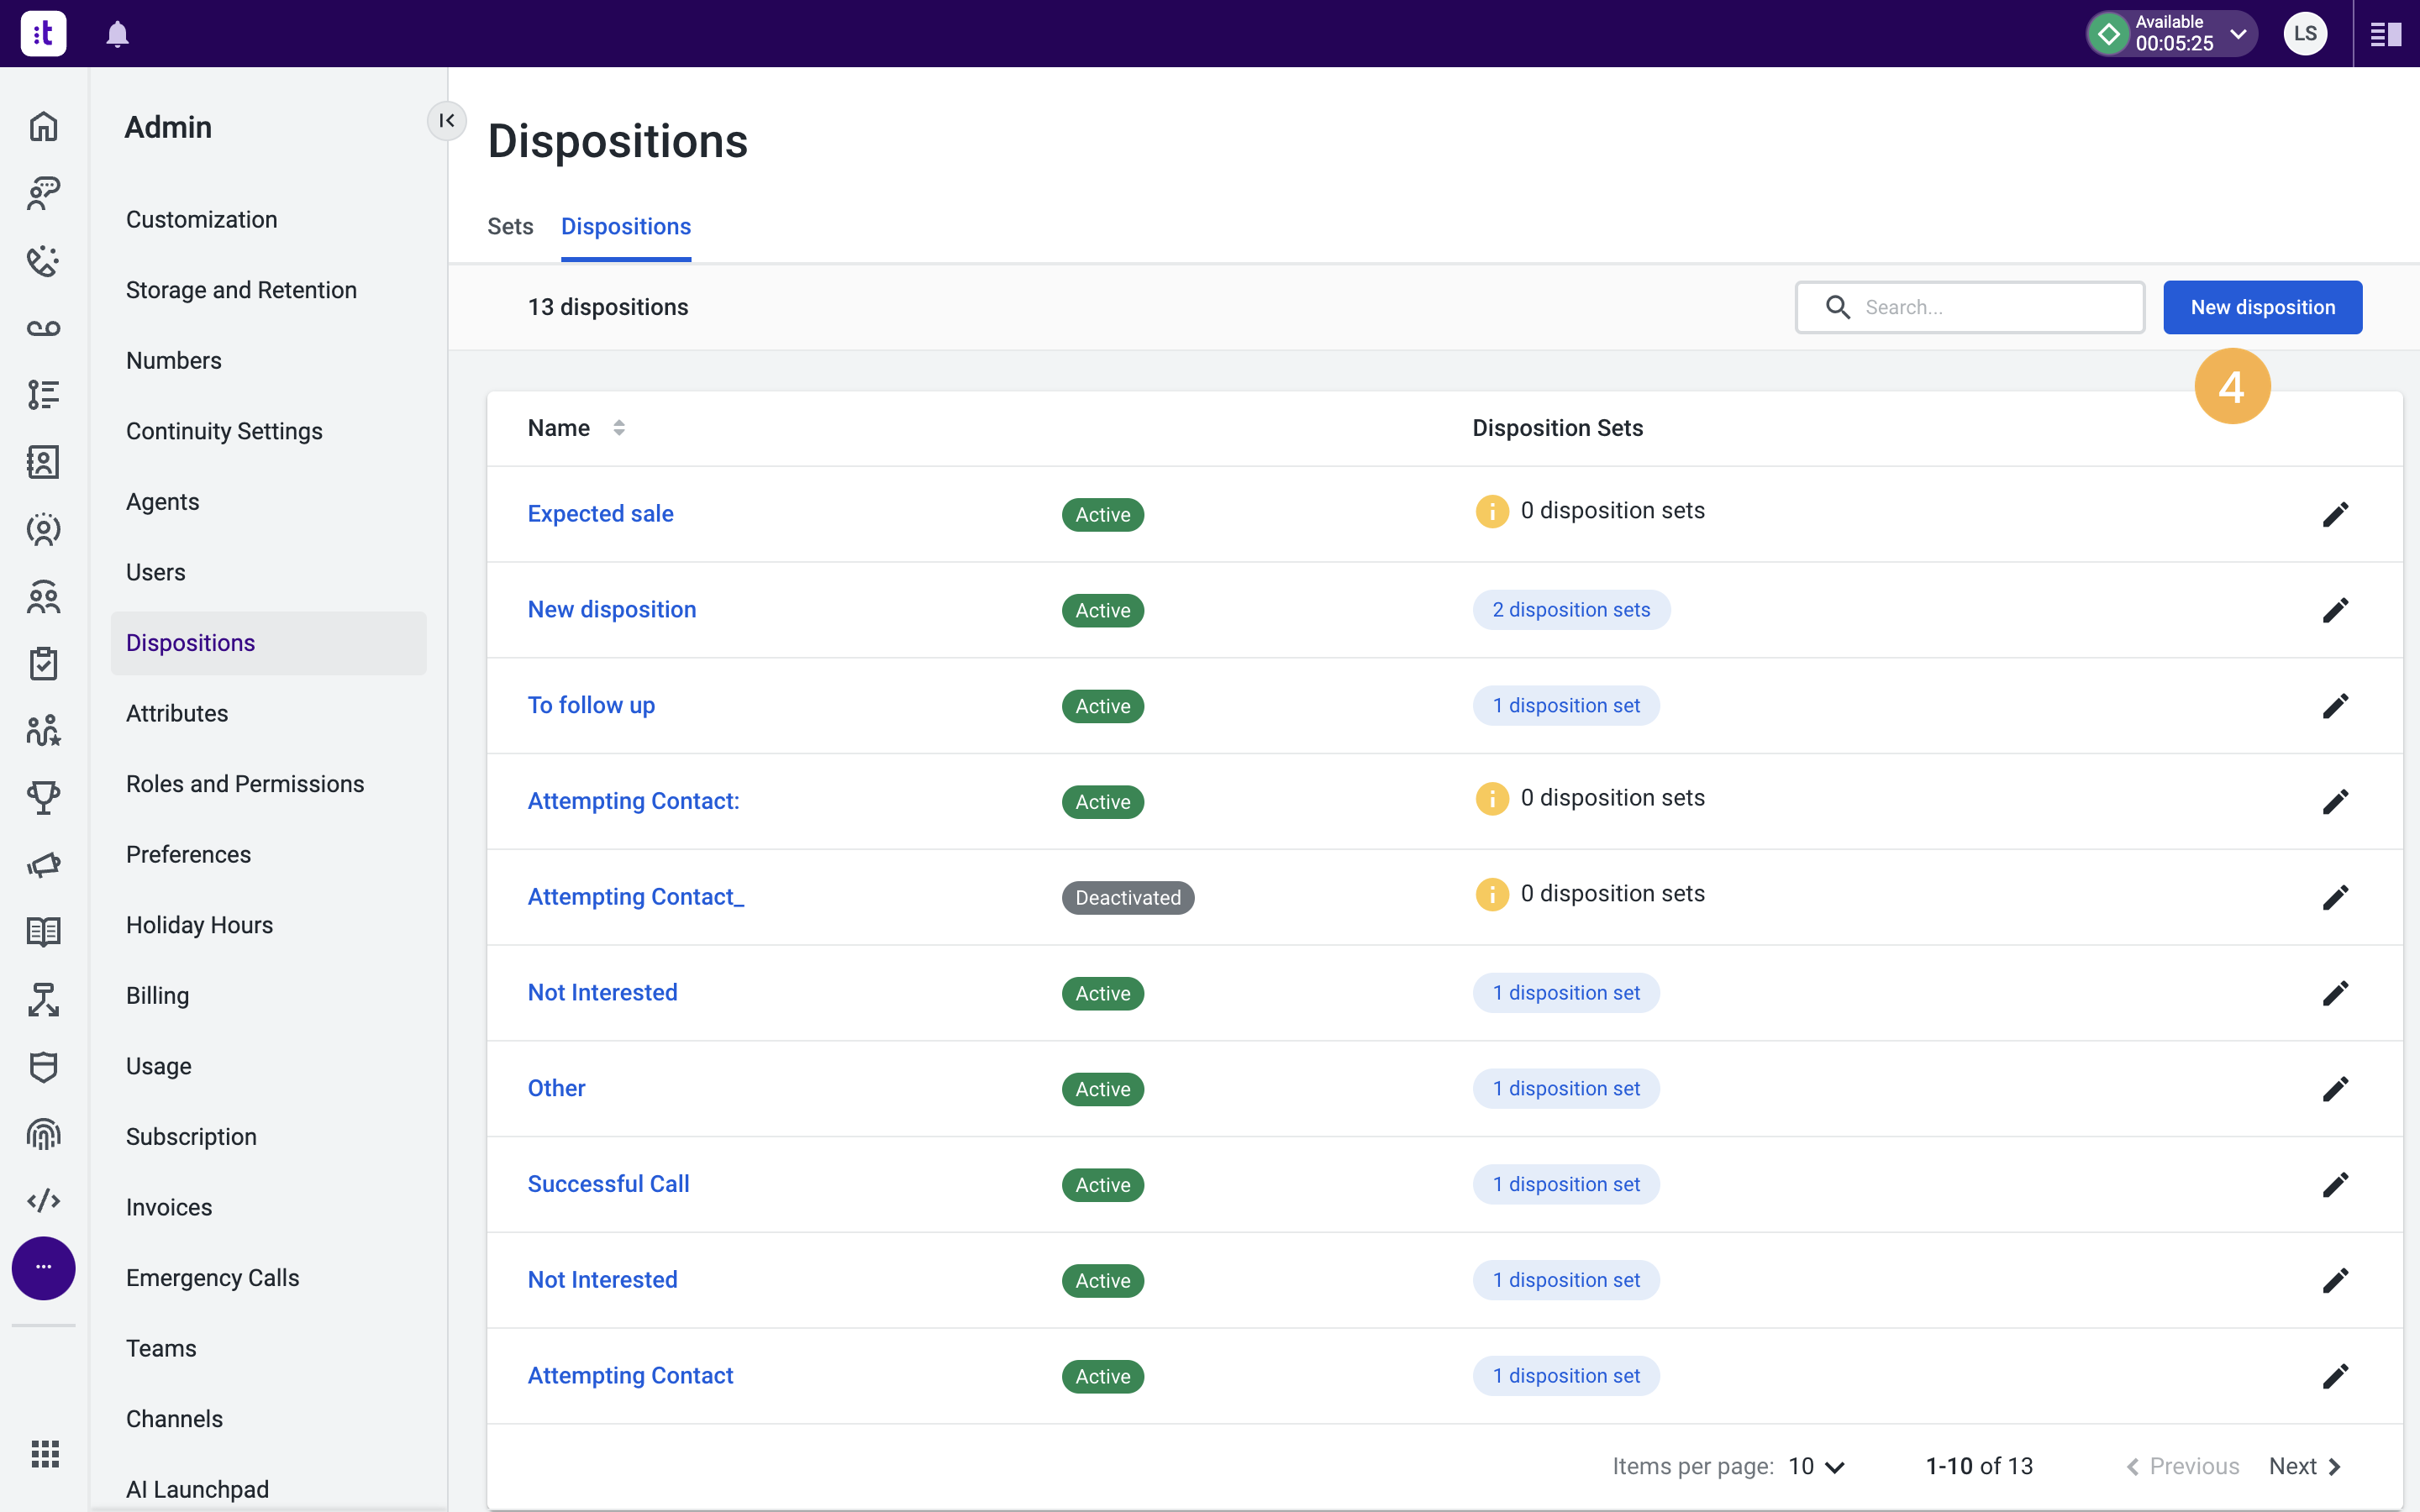This screenshot has height=1512, width=2420.
Task: Open the To follow up disposition link
Action: (591, 705)
